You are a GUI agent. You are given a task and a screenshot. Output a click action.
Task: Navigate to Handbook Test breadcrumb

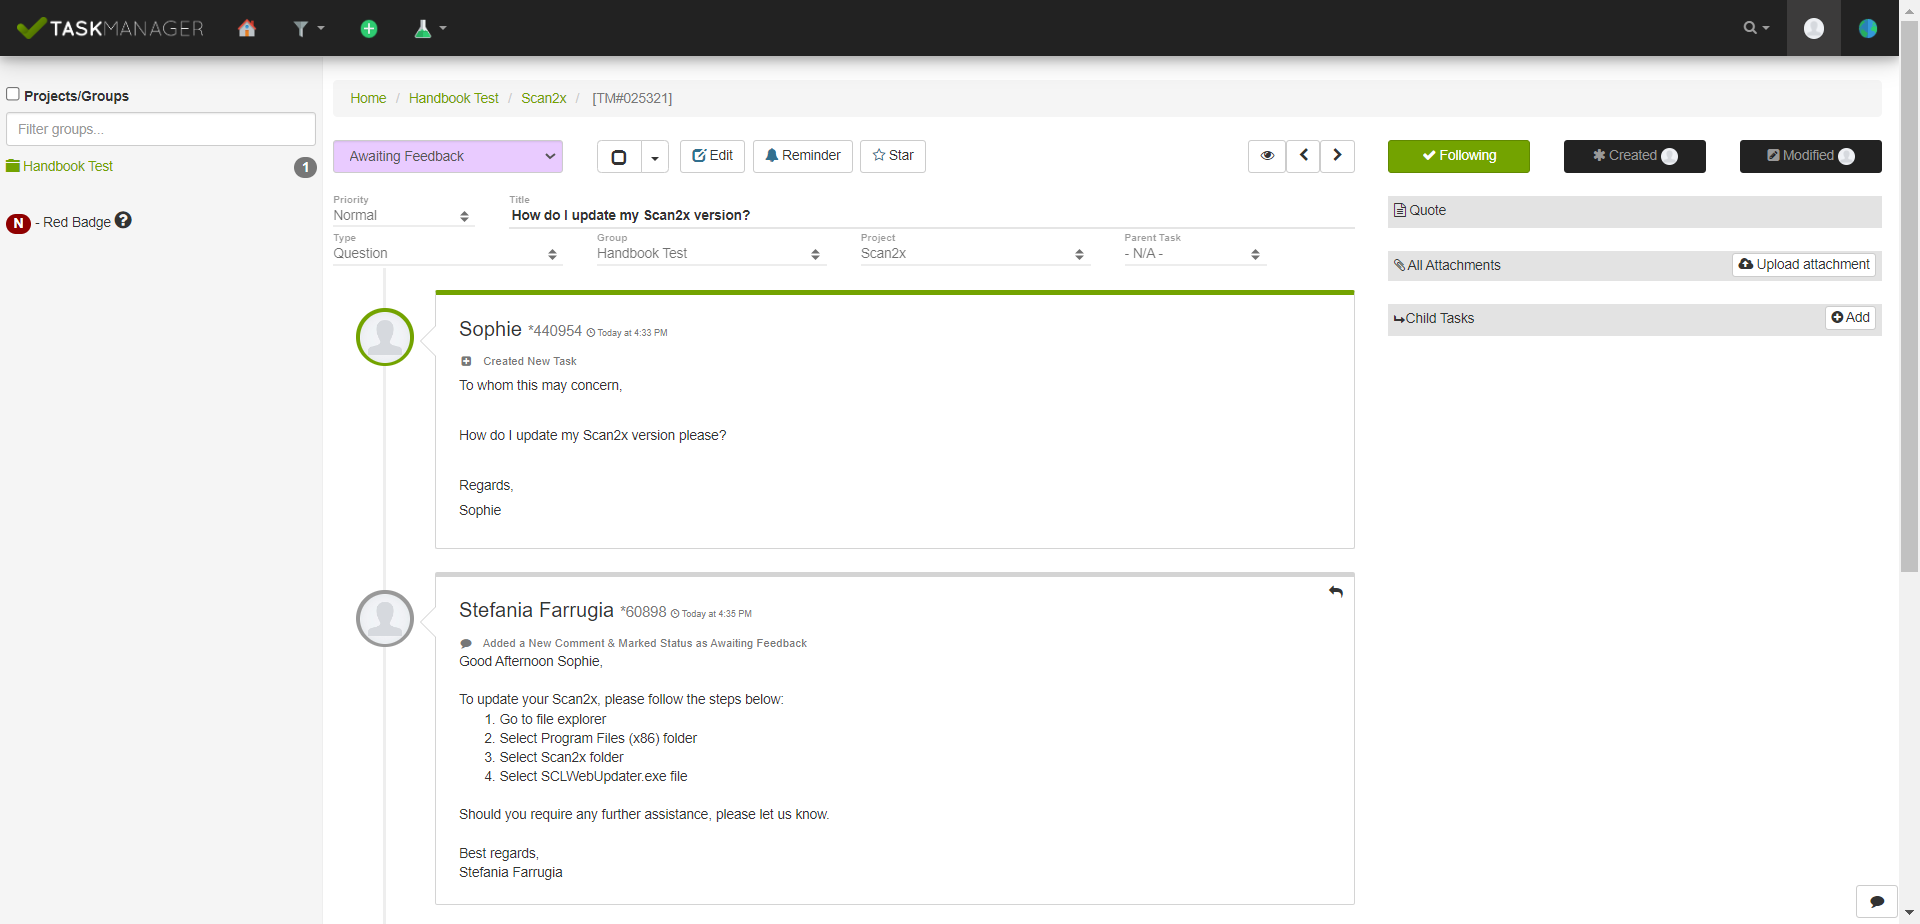(453, 98)
